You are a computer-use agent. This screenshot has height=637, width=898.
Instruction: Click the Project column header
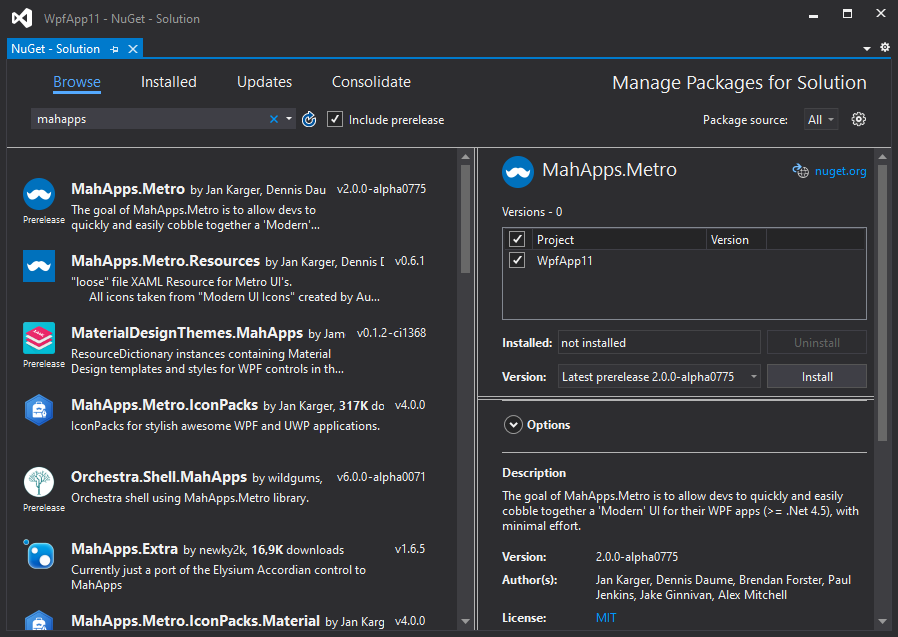619,239
